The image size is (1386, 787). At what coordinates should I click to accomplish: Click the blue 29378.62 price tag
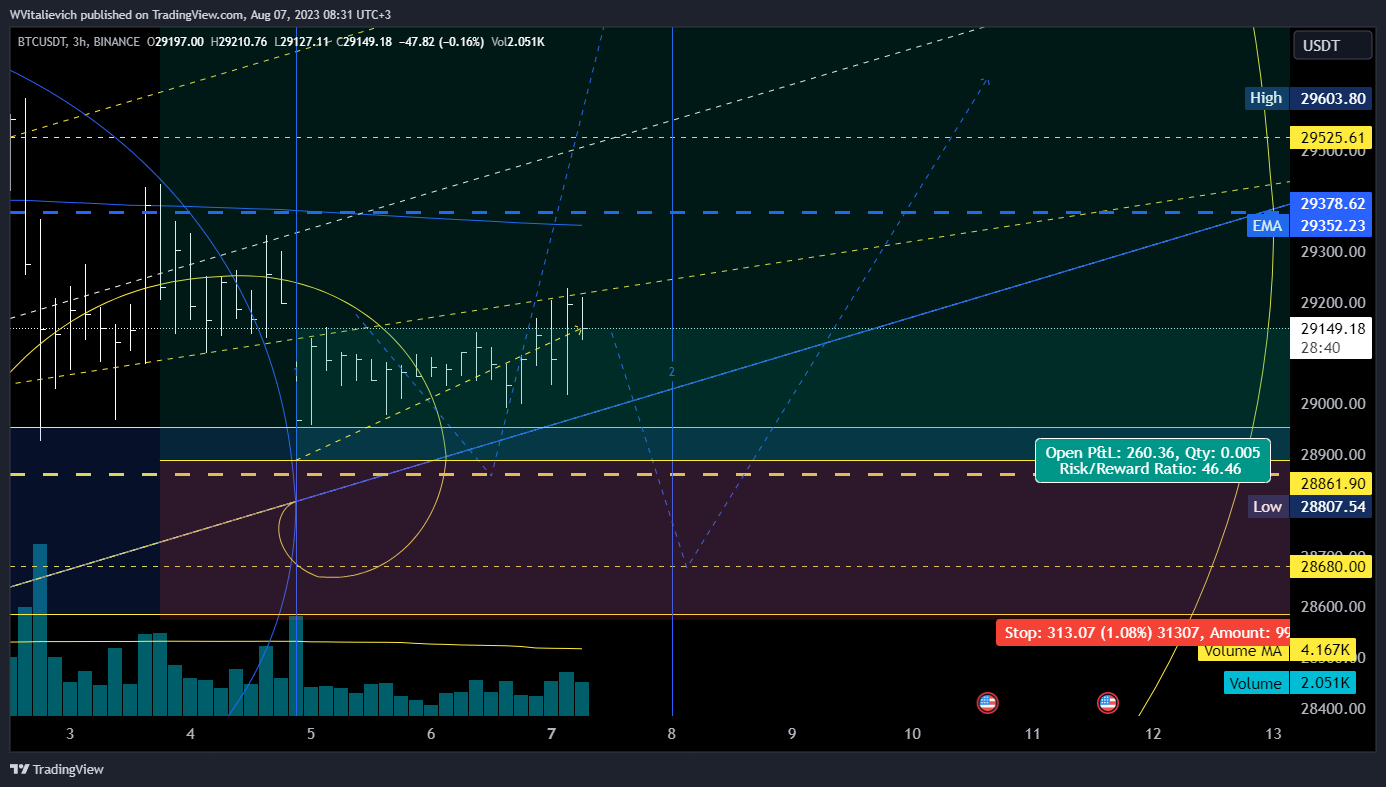pos(1333,203)
